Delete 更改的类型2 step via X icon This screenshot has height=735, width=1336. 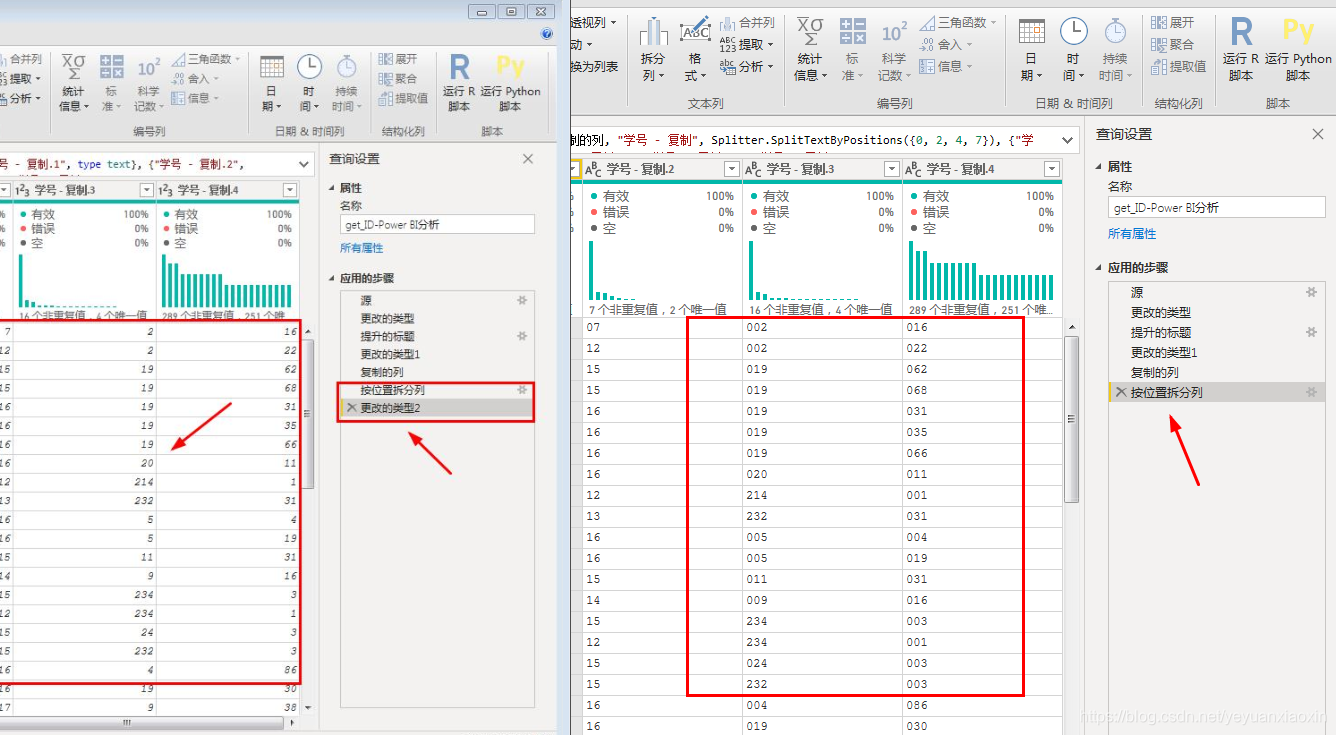[x=350, y=407]
